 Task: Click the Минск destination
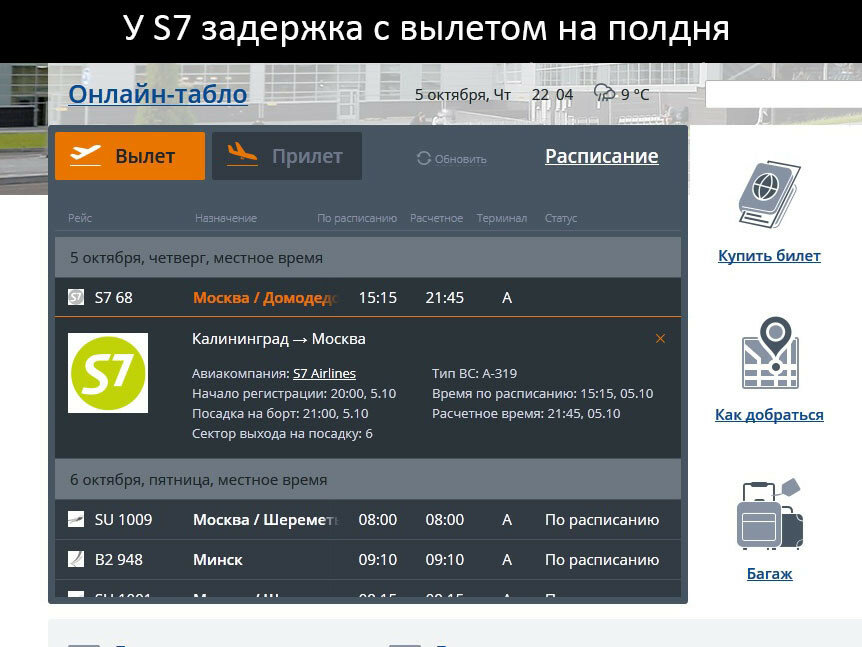tap(218, 560)
